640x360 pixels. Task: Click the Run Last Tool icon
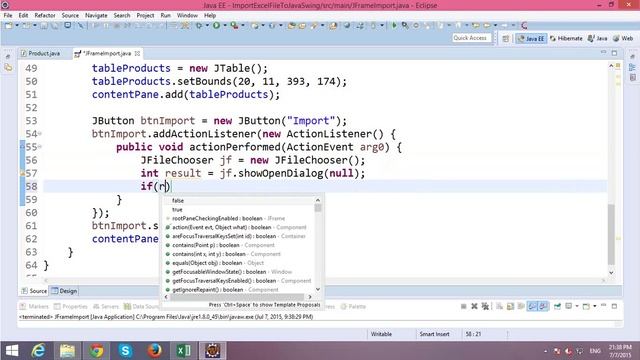click(234, 25)
